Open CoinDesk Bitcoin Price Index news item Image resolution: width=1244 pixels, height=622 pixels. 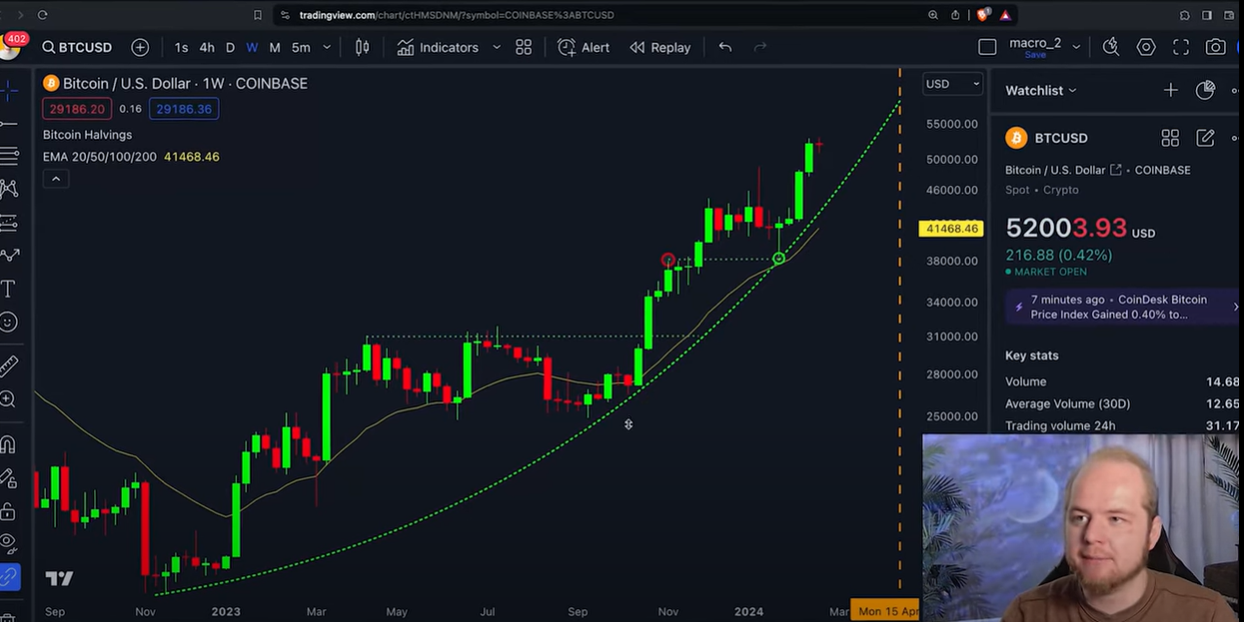click(x=1120, y=307)
